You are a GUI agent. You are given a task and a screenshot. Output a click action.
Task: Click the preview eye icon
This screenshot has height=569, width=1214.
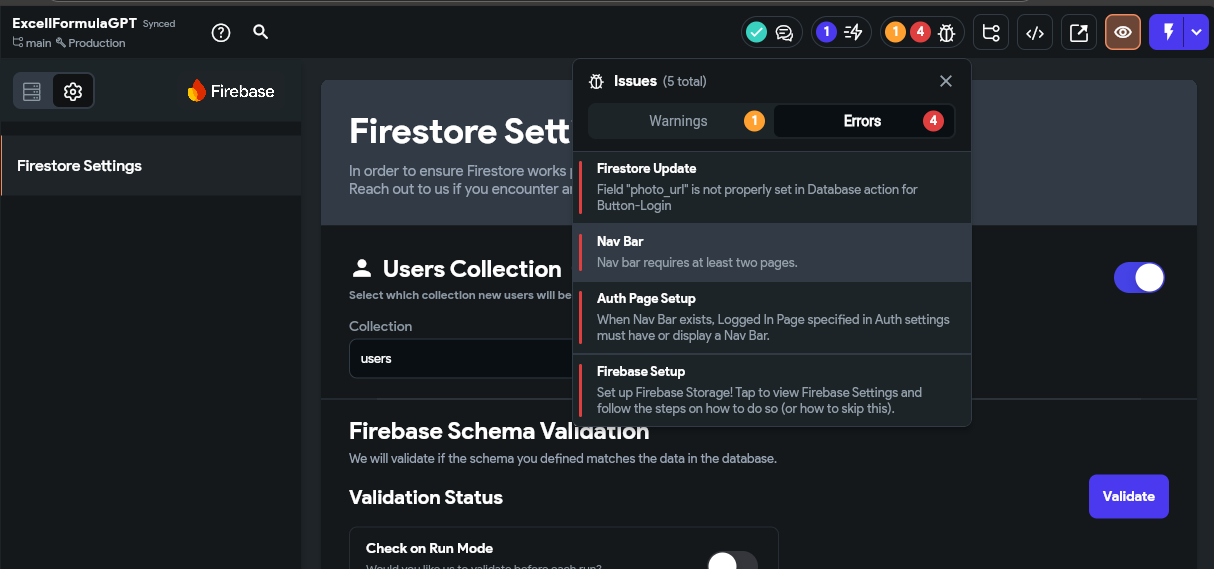click(x=1123, y=33)
